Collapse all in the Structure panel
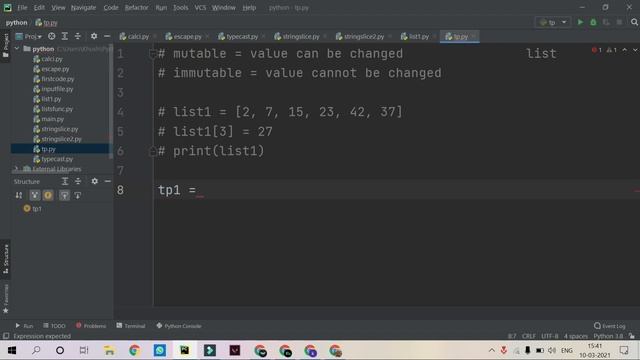The image size is (640, 360). click(78, 181)
